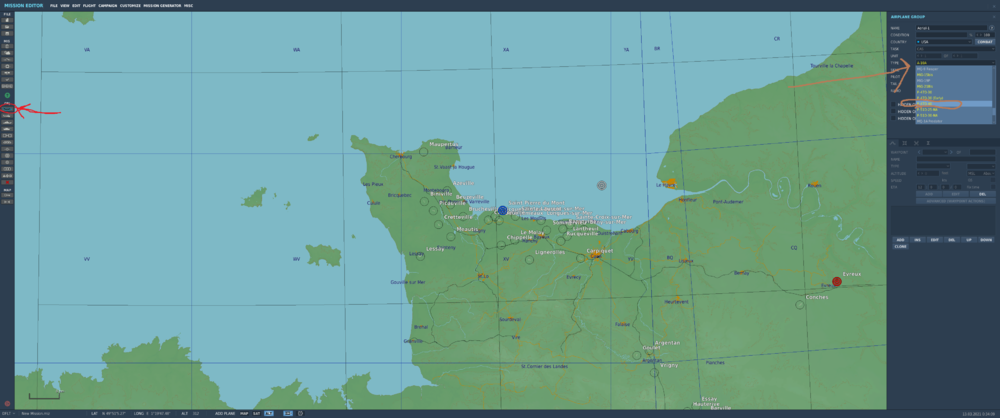This screenshot has width=1000, height=418.
Task: Open the DFLT dropdown in status bar
Action: coord(8,413)
